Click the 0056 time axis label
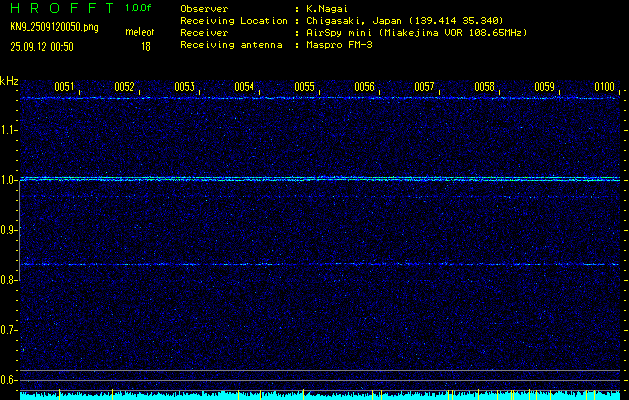Viewport: 629px width, 400px height. (x=364, y=87)
